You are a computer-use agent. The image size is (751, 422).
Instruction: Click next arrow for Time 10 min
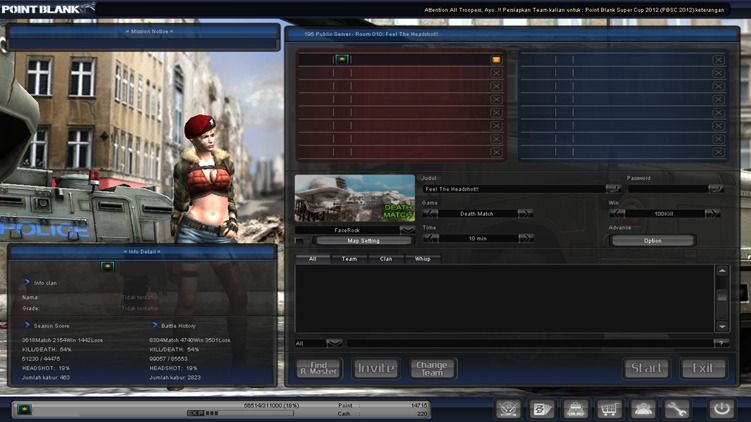coord(525,238)
